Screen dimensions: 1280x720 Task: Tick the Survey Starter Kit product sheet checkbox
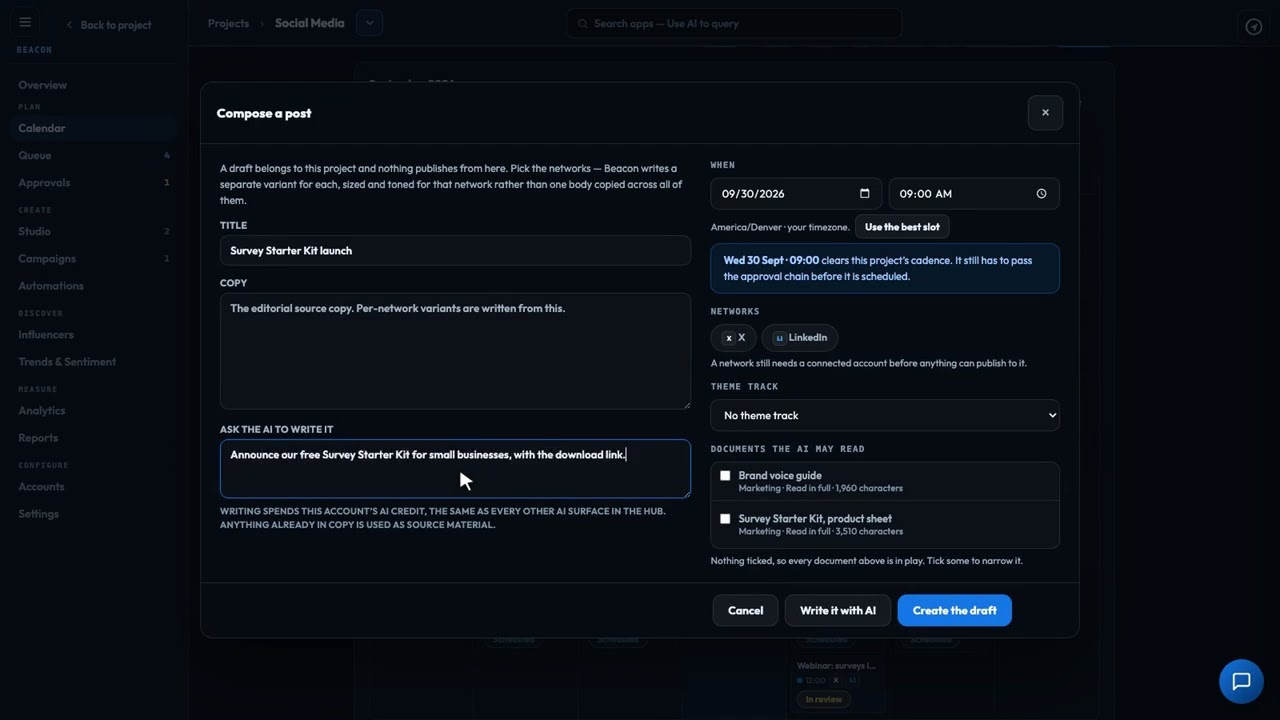(x=725, y=519)
